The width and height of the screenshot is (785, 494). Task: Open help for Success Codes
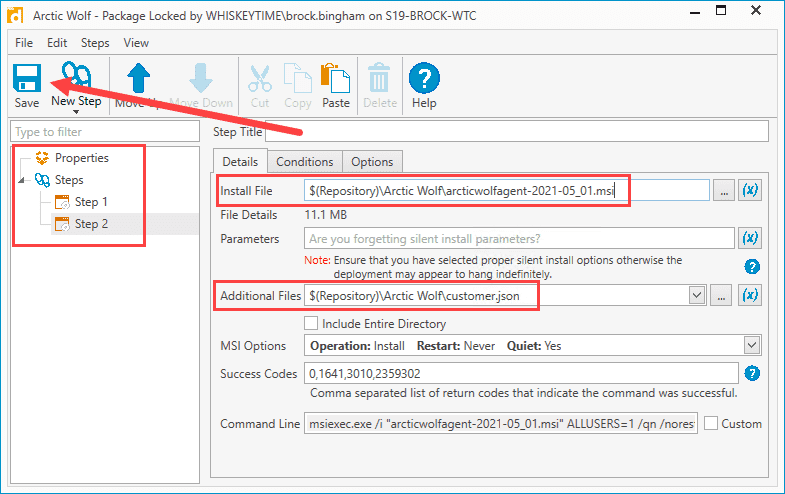[x=751, y=373]
